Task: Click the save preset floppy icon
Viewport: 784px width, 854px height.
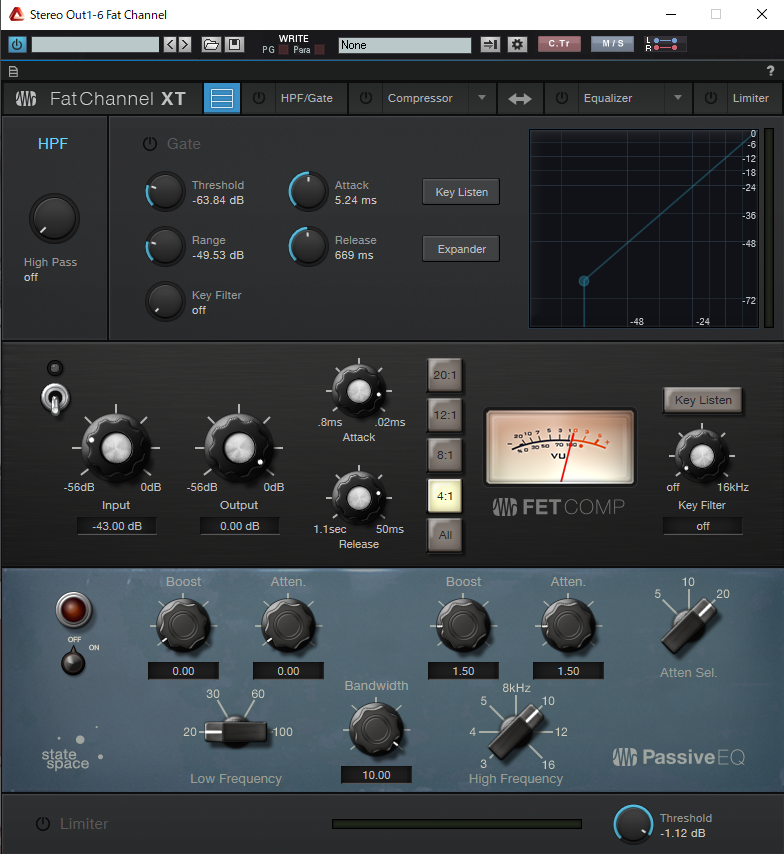Action: point(234,44)
